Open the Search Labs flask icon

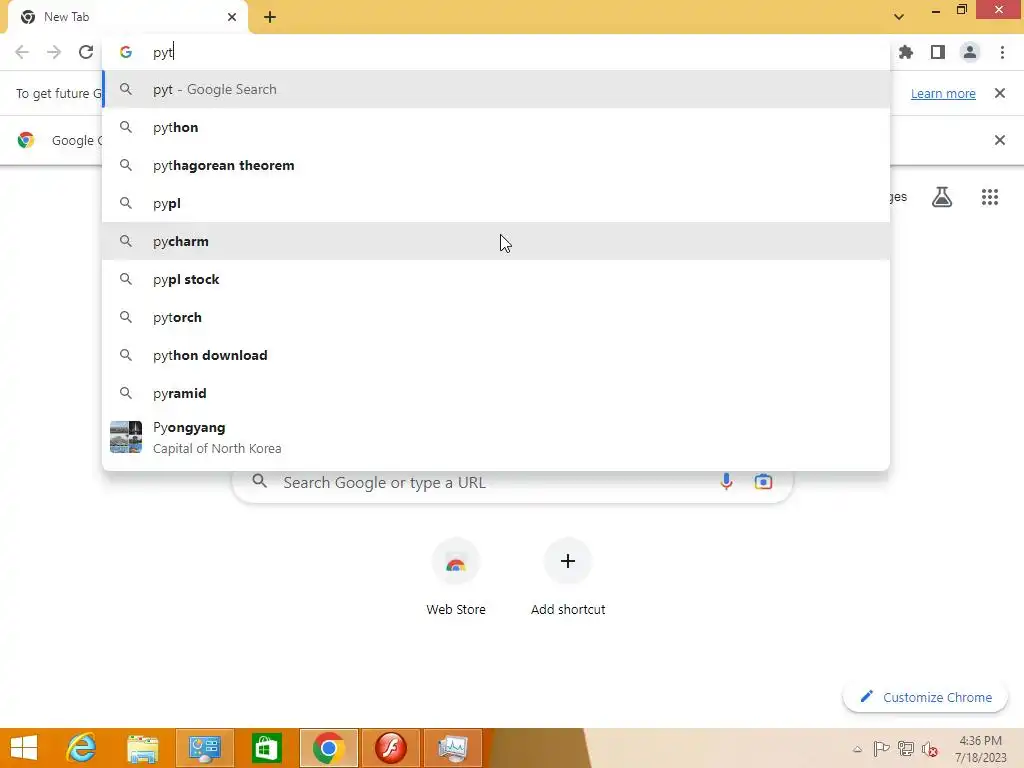942,197
